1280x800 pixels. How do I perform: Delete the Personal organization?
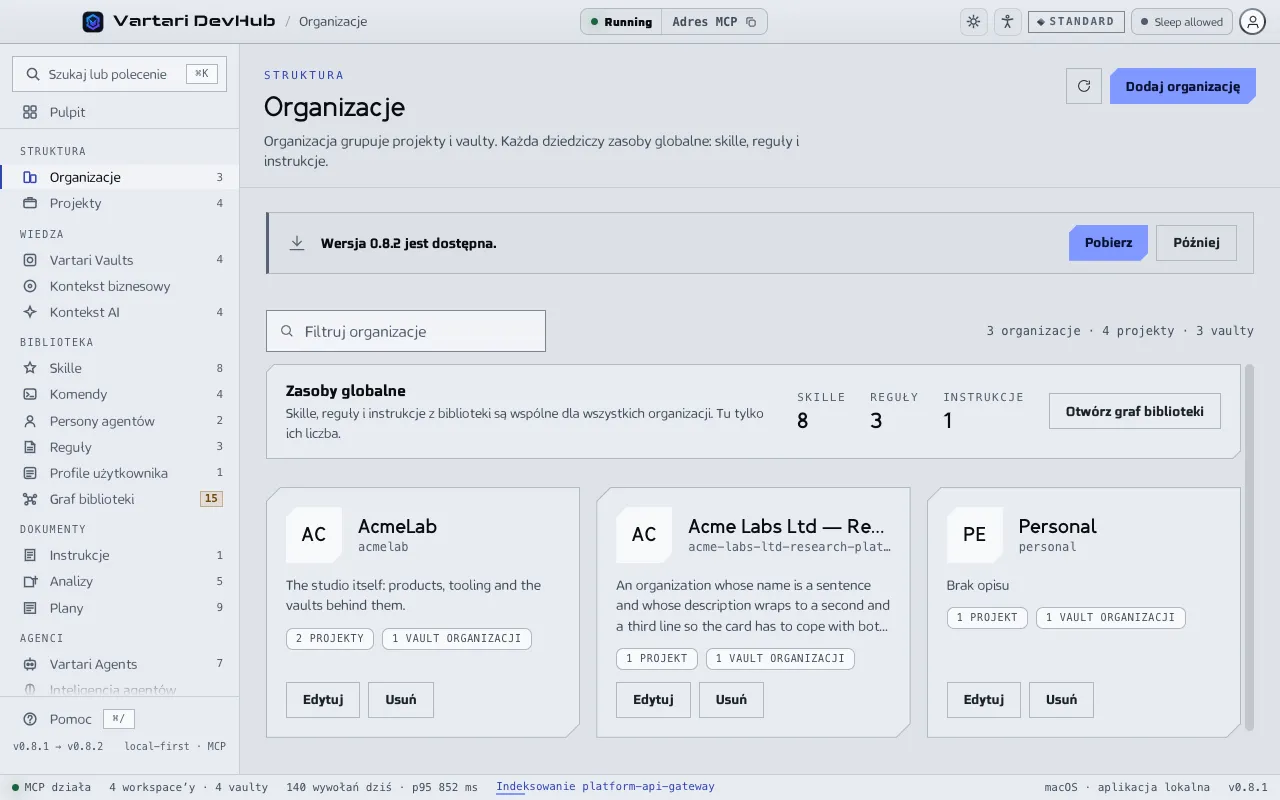coord(1061,700)
